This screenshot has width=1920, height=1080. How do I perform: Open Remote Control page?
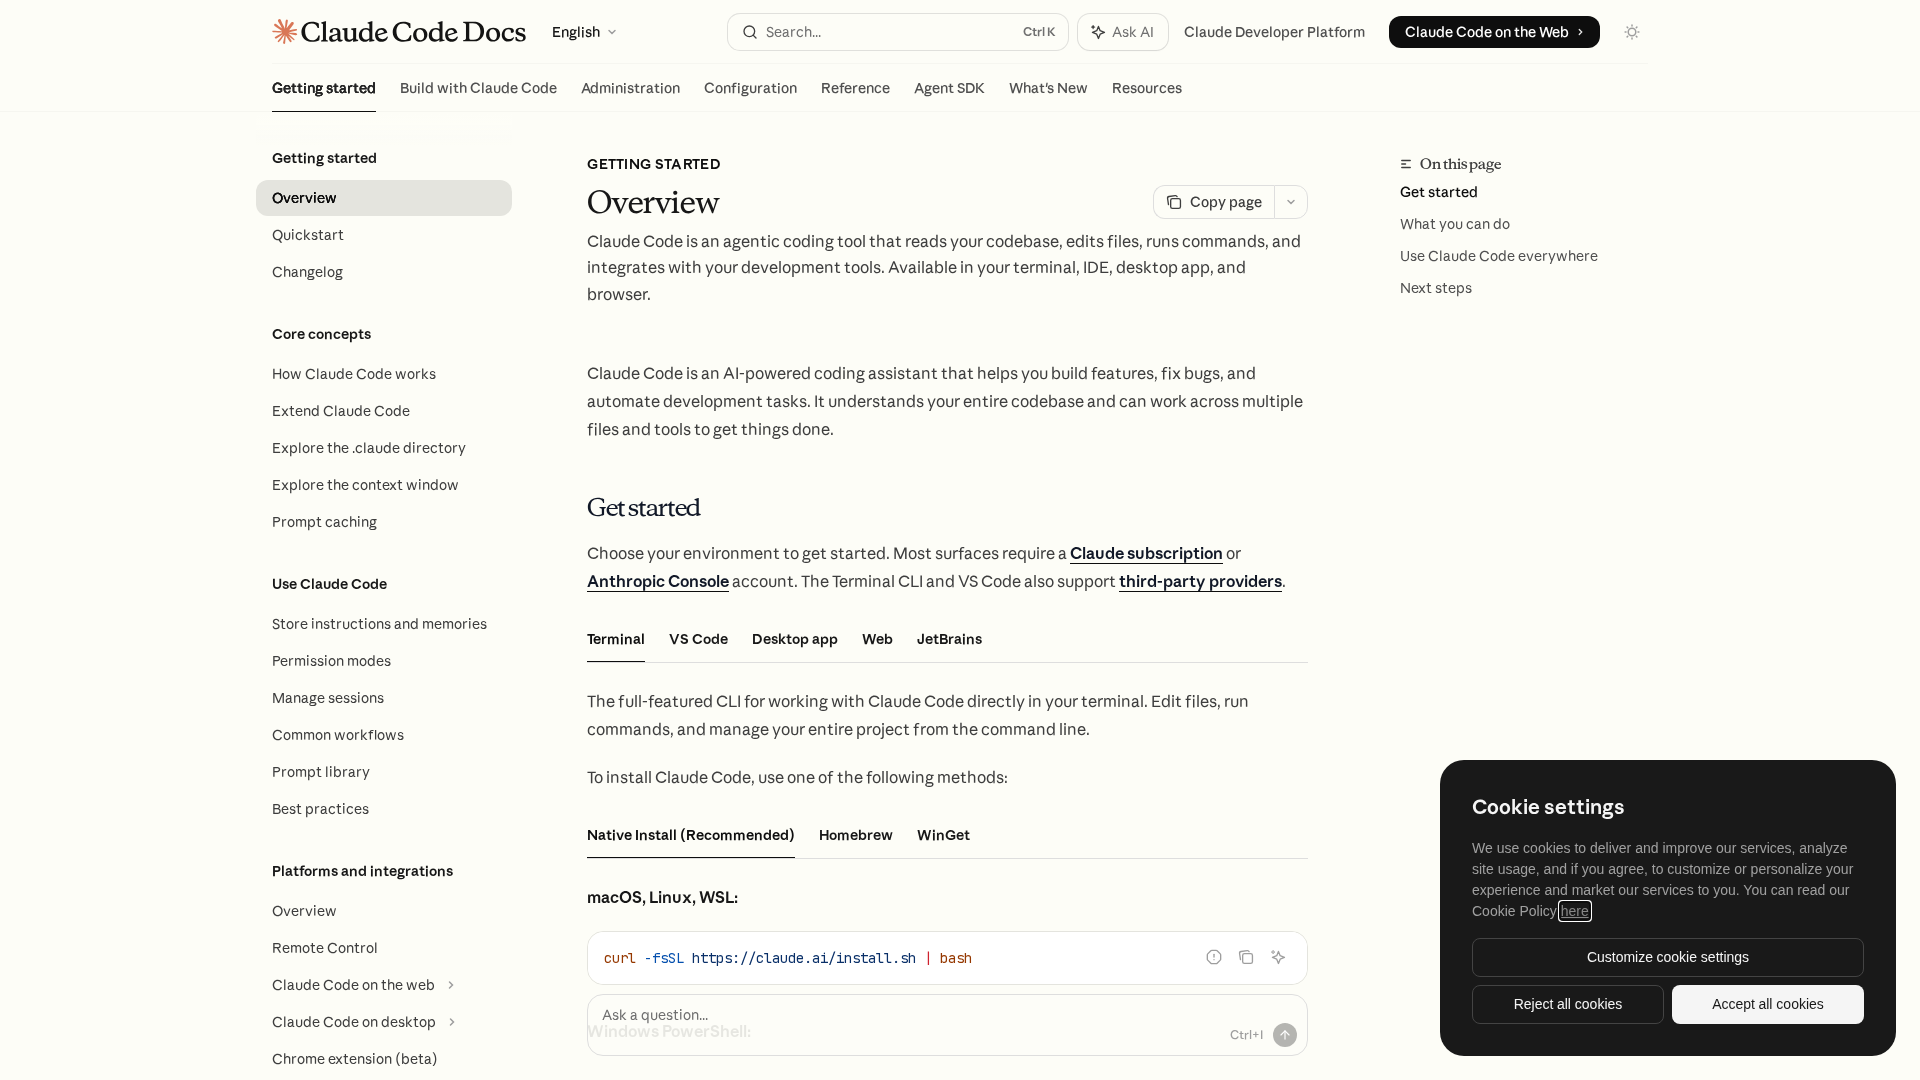point(384,948)
